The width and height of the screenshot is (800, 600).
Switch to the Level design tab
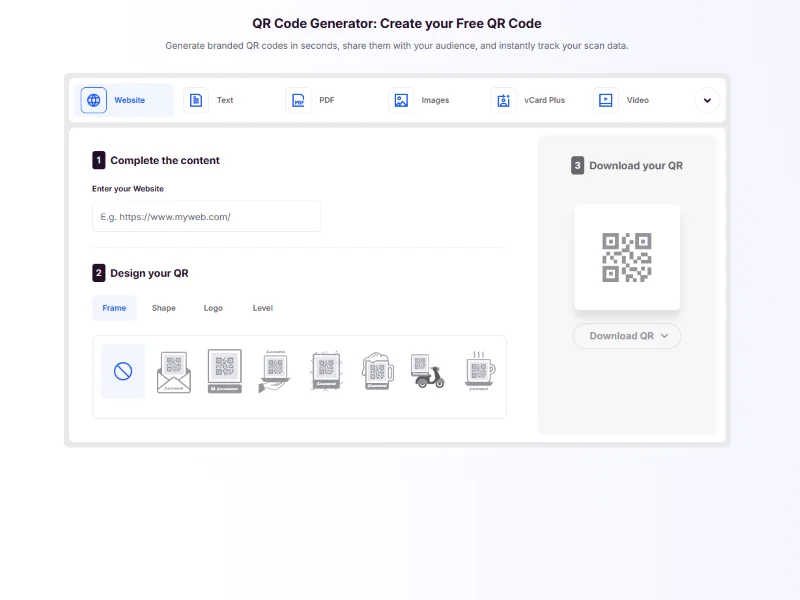pos(263,308)
